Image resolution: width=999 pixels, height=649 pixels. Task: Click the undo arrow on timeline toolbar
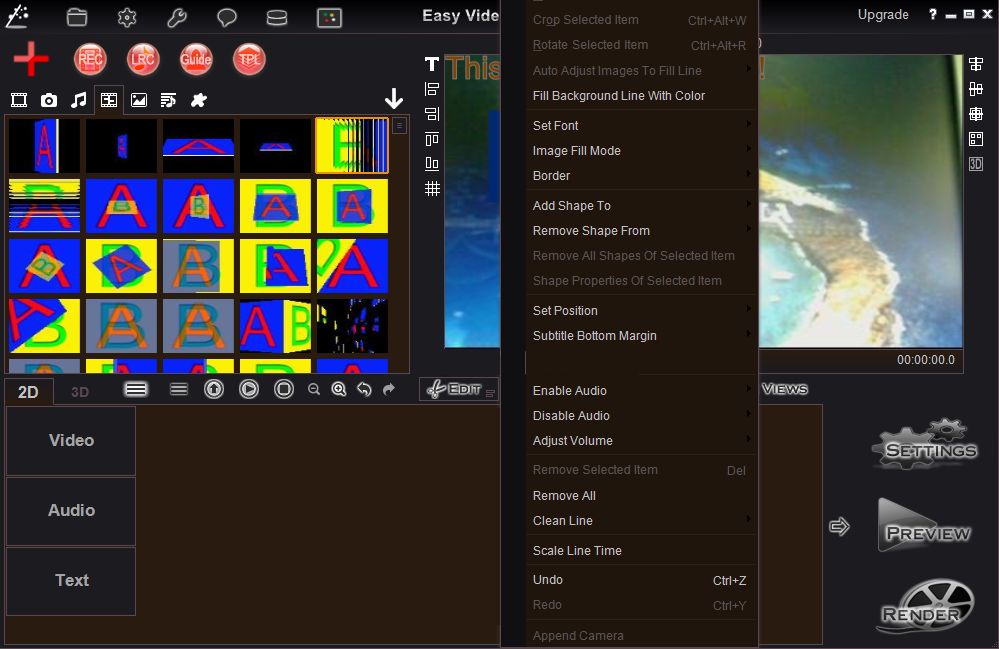(364, 389)
